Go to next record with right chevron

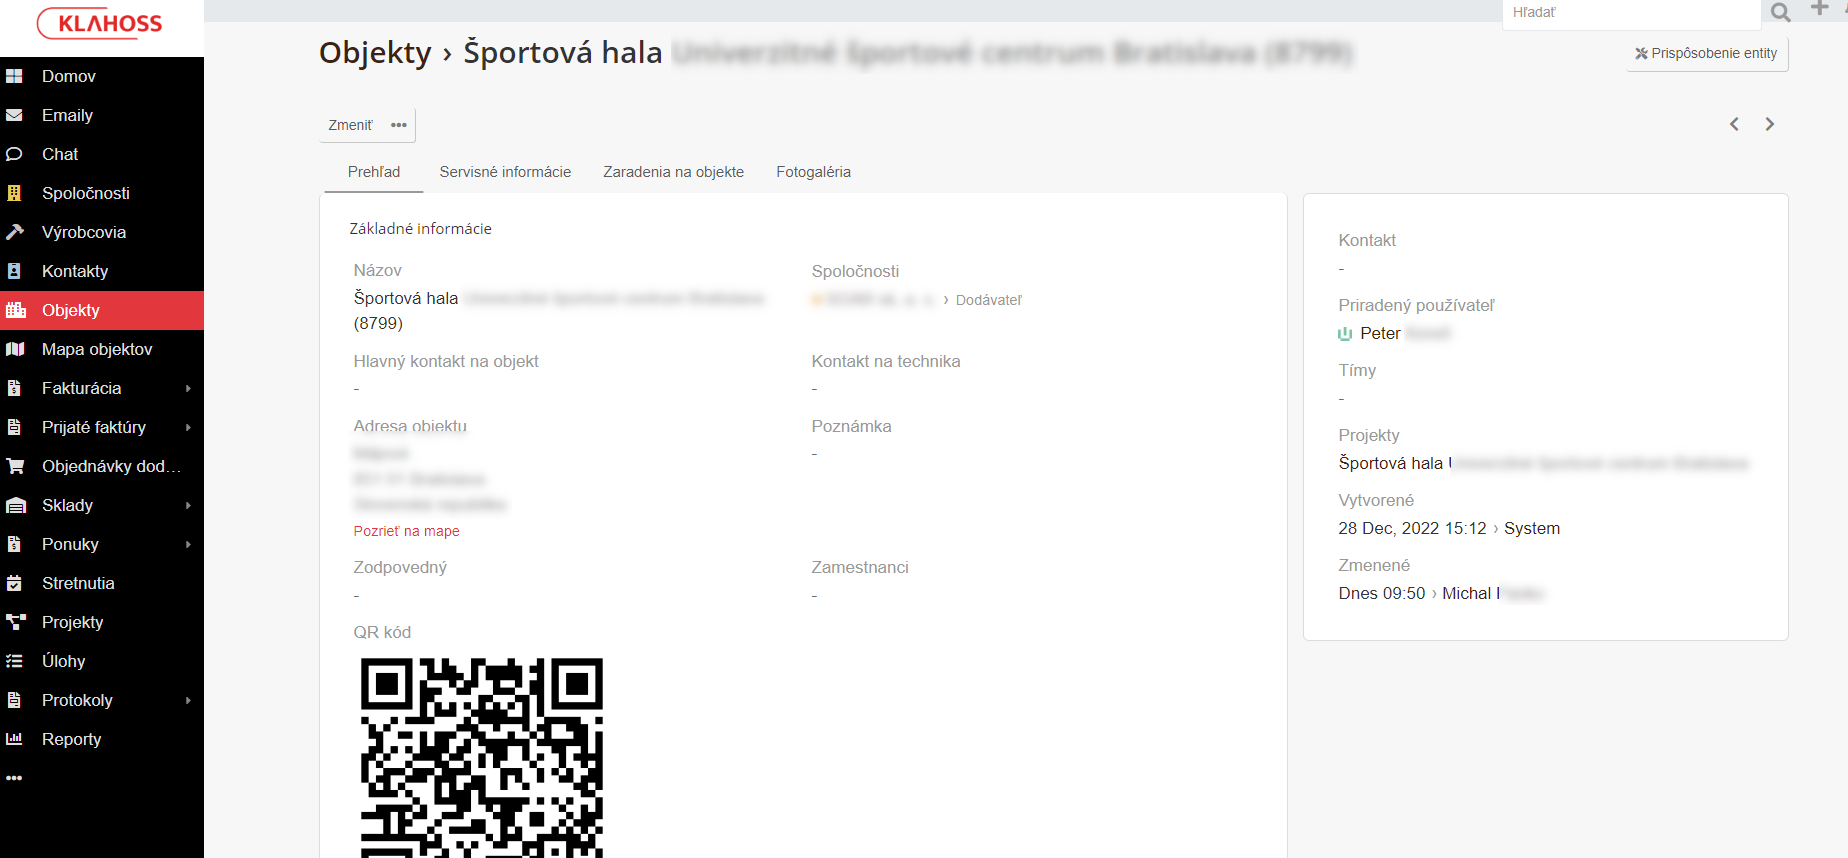(x=1769, y=124)
